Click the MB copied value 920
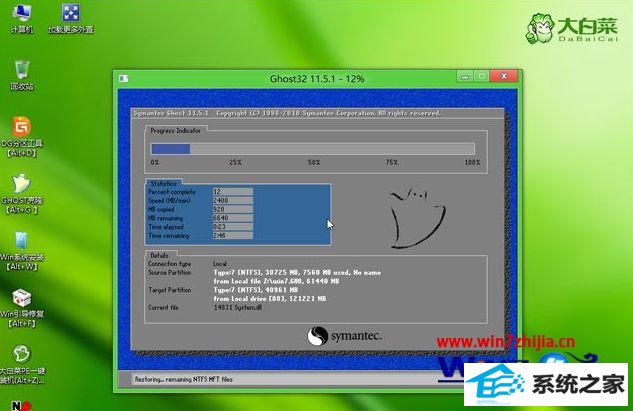 (233, 209)
